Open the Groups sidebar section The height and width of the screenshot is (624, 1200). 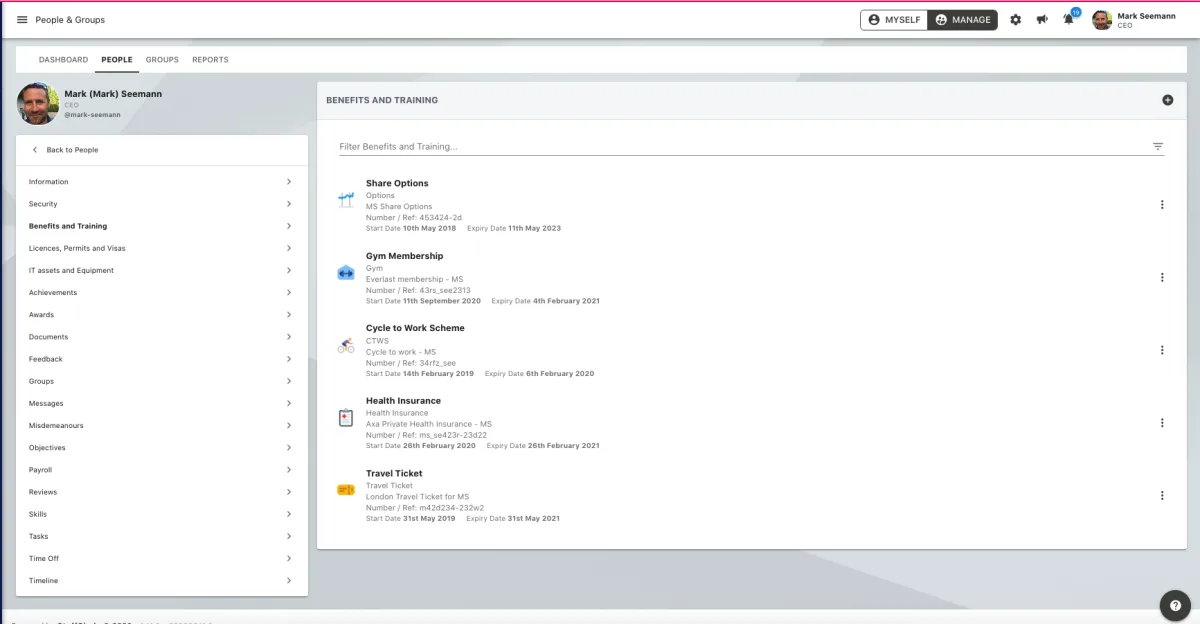click(162, 381)
